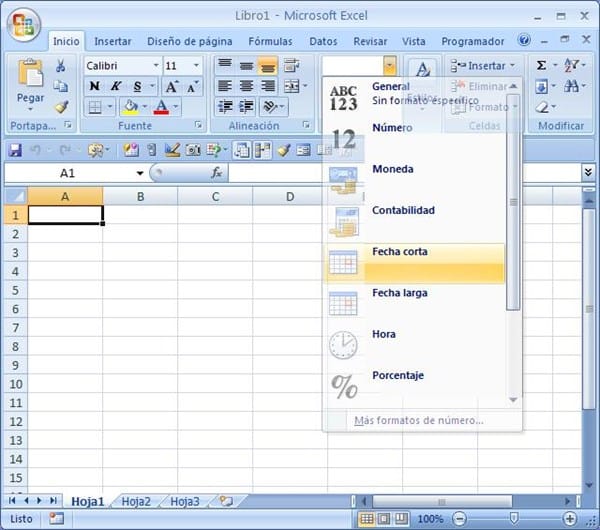The image size is (600, 530).
Task: Toggle underline with the S button
Action: (137, 86)
